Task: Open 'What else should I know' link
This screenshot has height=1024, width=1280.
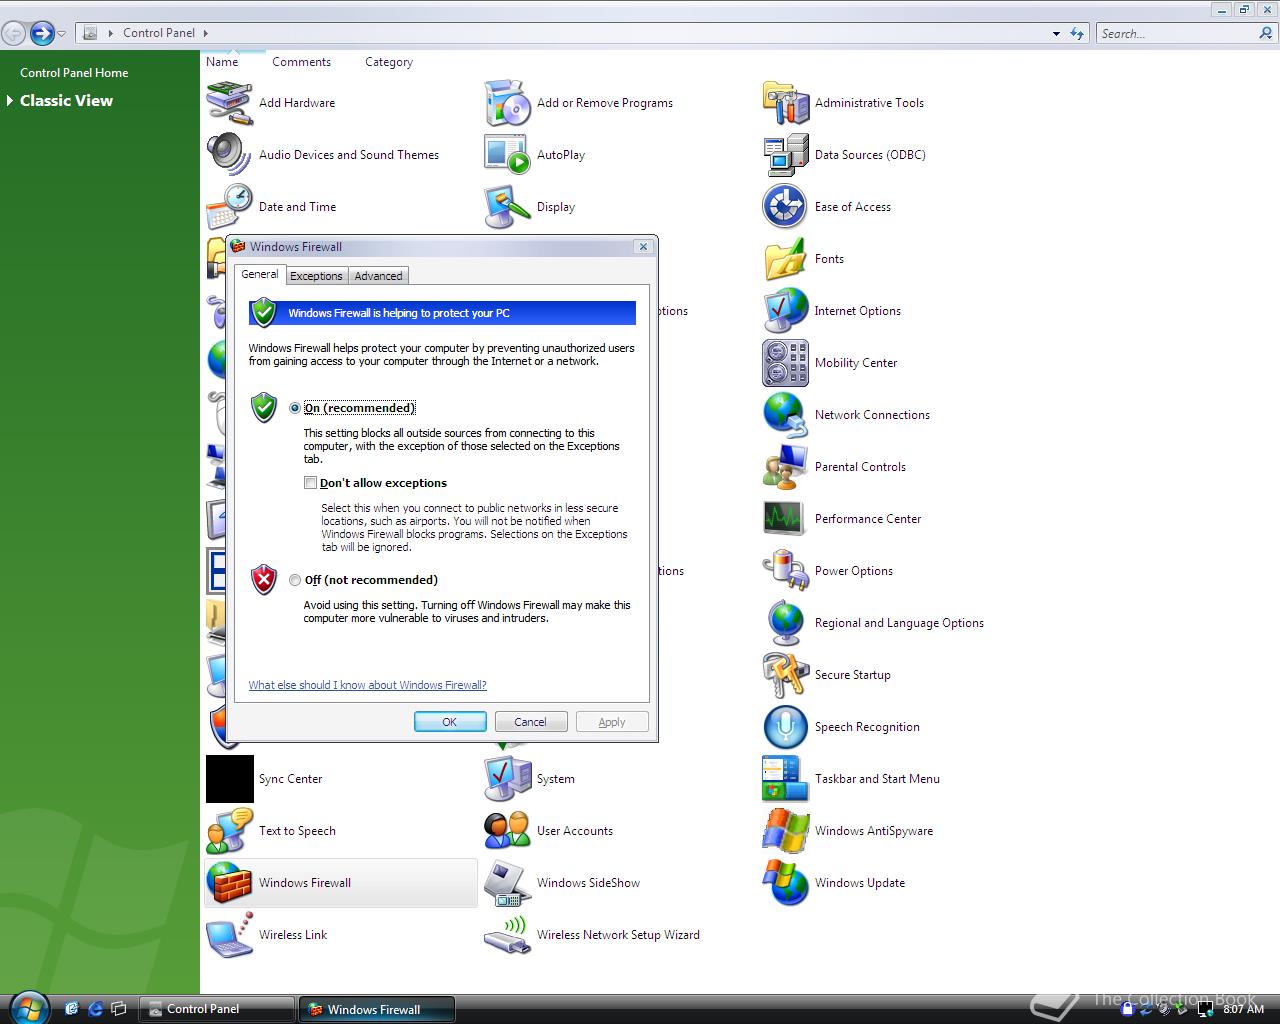Action: 368,685
